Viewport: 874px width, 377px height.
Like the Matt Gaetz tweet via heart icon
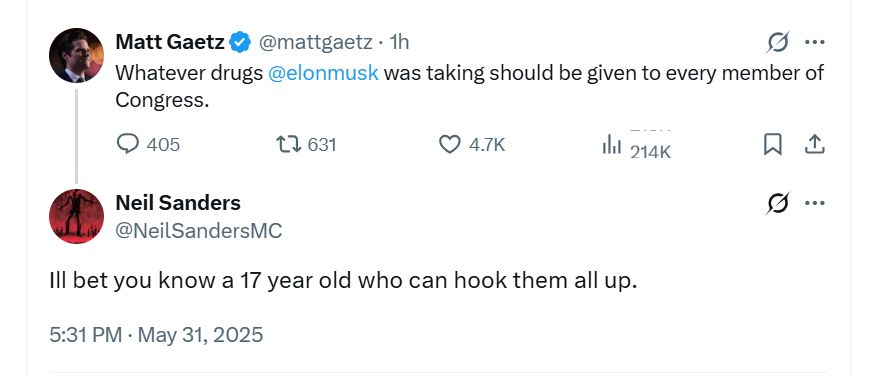pyautogui.click(x=449, y=145)
